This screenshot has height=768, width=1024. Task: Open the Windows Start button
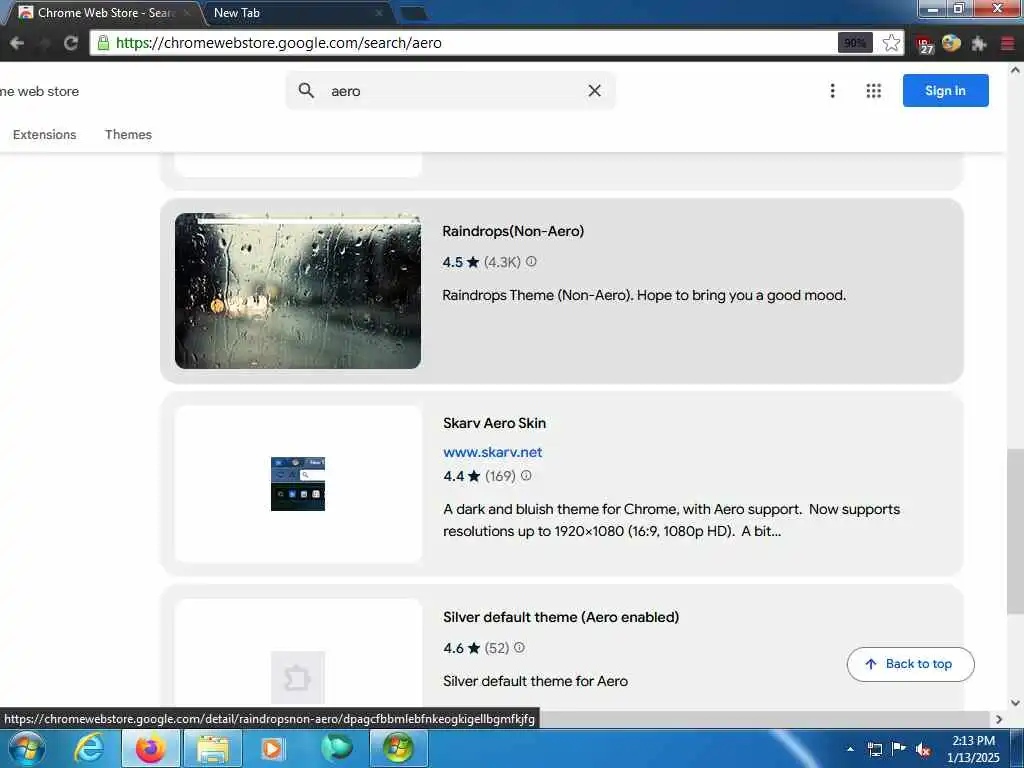click(26, 748)
